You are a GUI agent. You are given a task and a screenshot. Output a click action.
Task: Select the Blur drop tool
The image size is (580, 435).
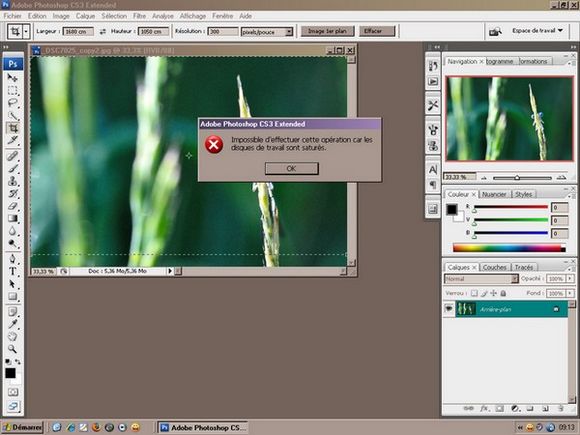(12, 231)
